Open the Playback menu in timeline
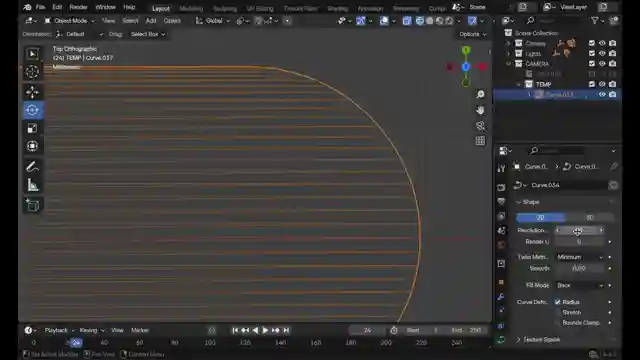Image resolution: width=640 pixels, height=360 pixels. (x=59, y=330)
